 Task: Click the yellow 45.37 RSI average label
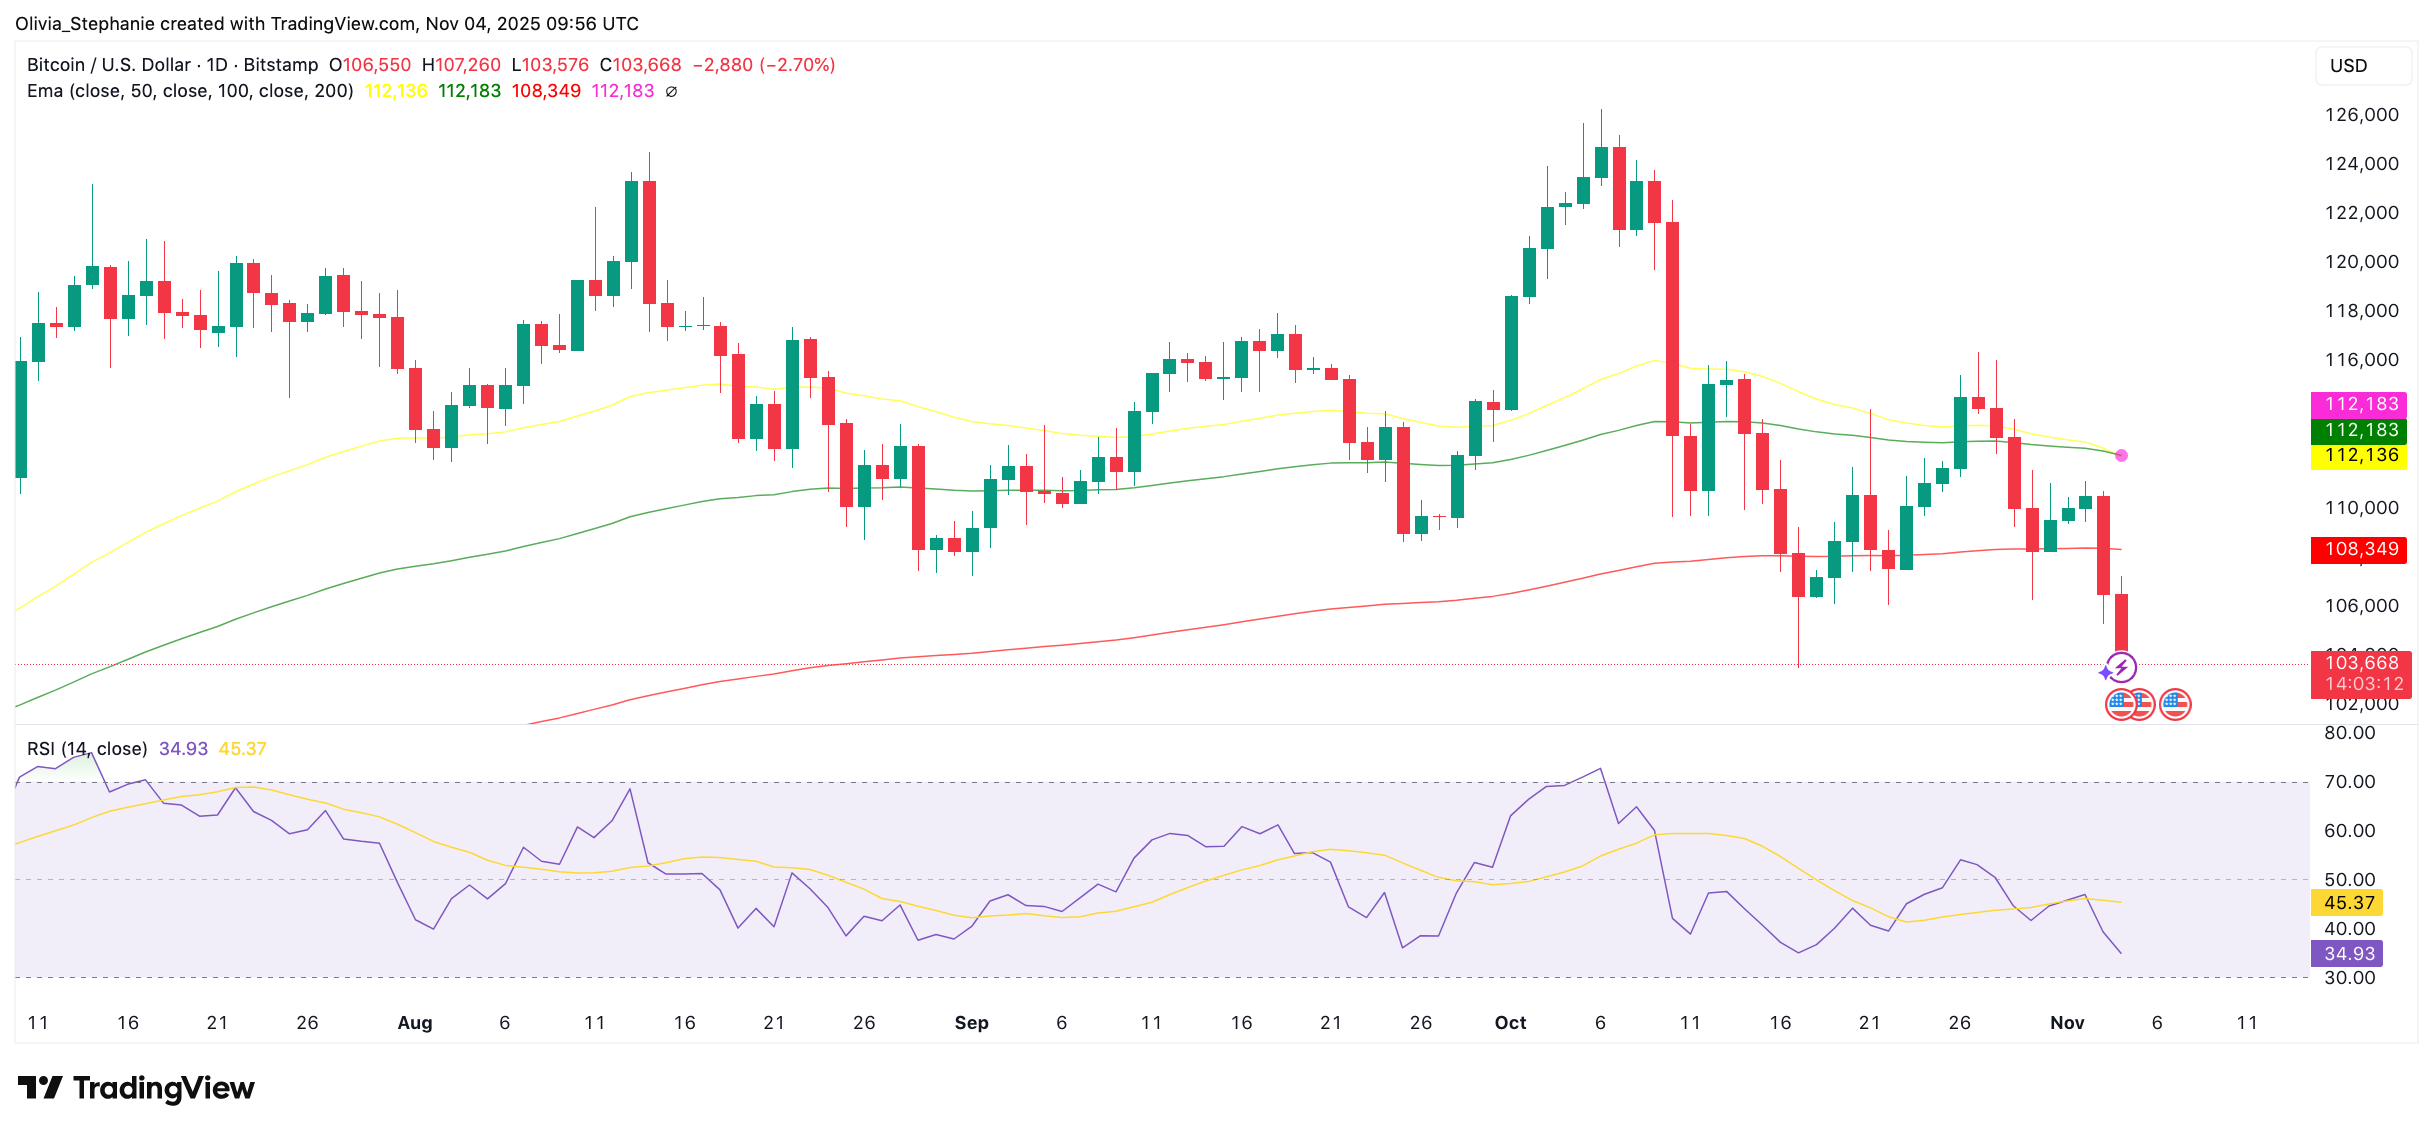2347,903
